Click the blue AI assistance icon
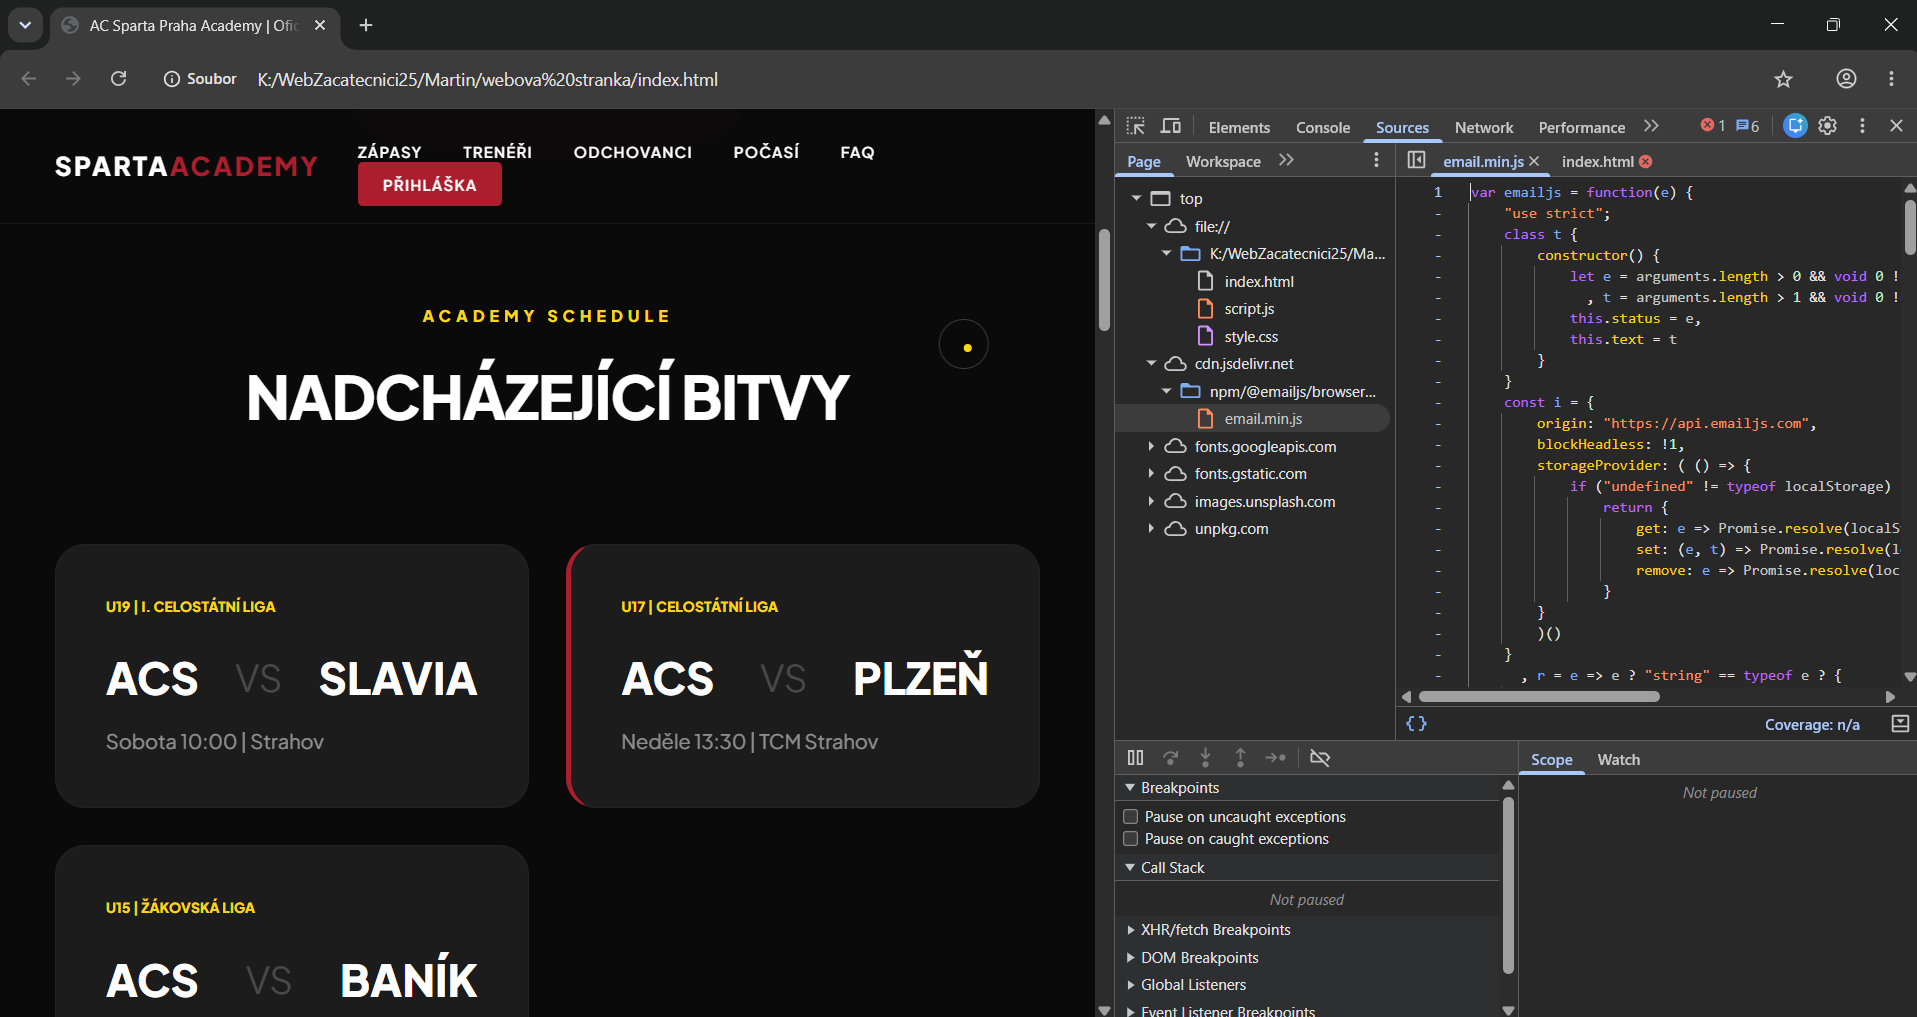 click(x=1796, y=126)
